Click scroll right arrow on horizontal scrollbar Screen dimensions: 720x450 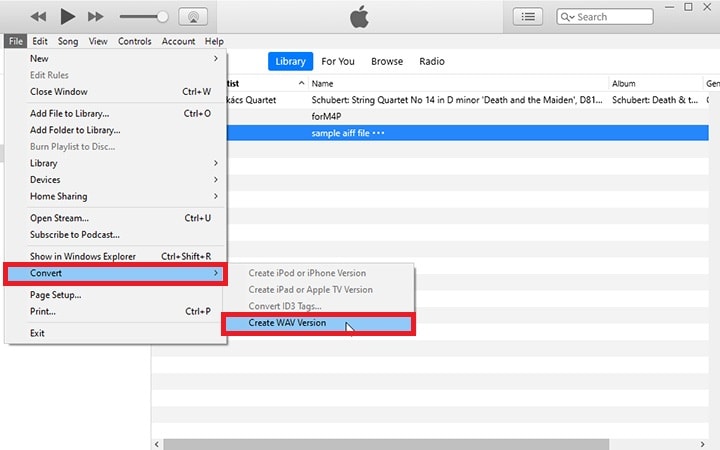(x=702, y=444)
